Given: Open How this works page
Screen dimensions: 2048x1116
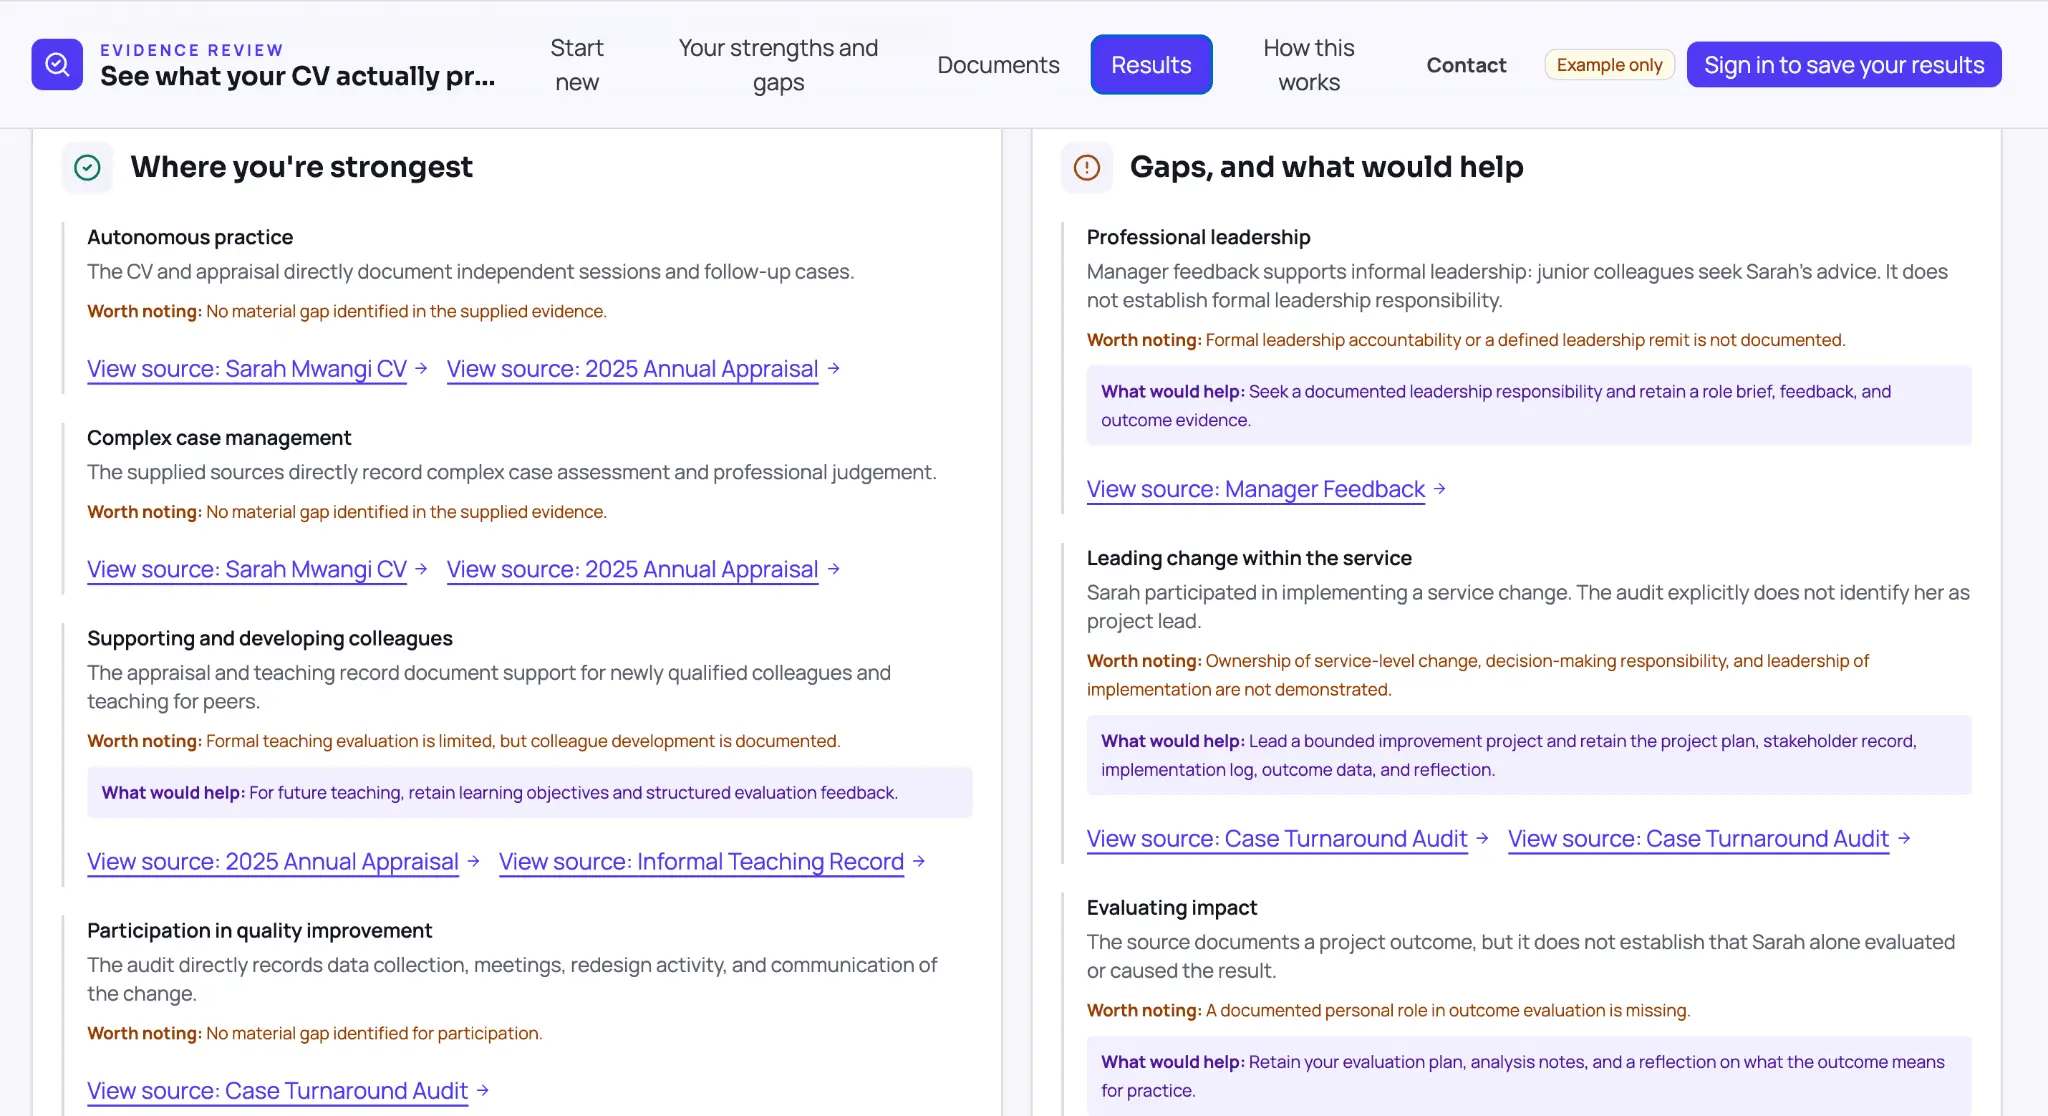Looking at the screenshot, I should pyautogui.click(x=1309, y=65).
